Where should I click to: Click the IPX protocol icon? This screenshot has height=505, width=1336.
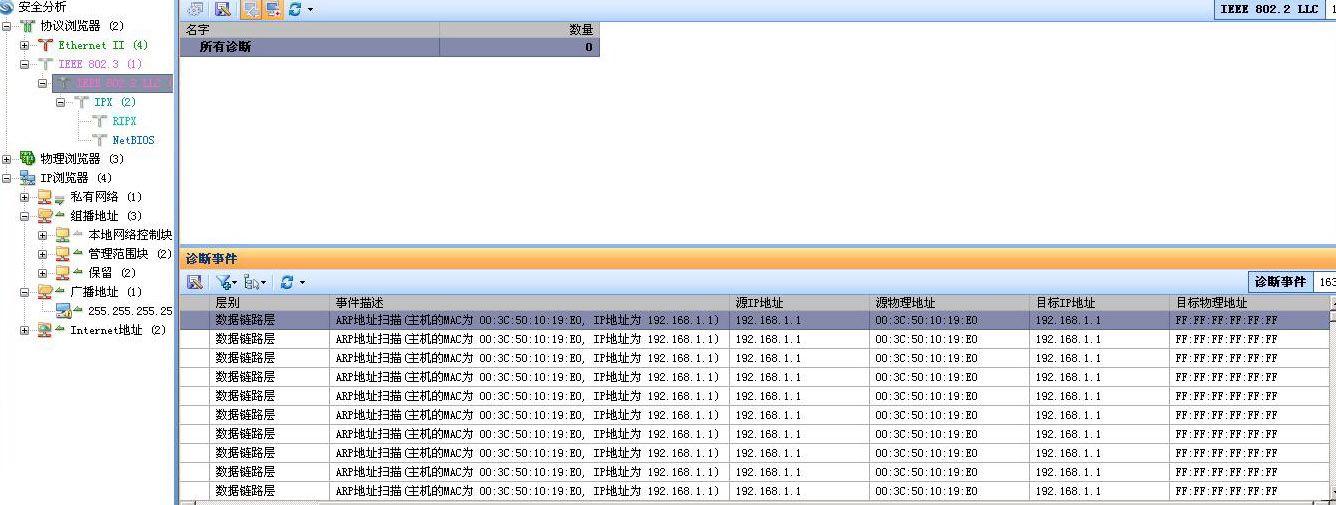(81, 102)
